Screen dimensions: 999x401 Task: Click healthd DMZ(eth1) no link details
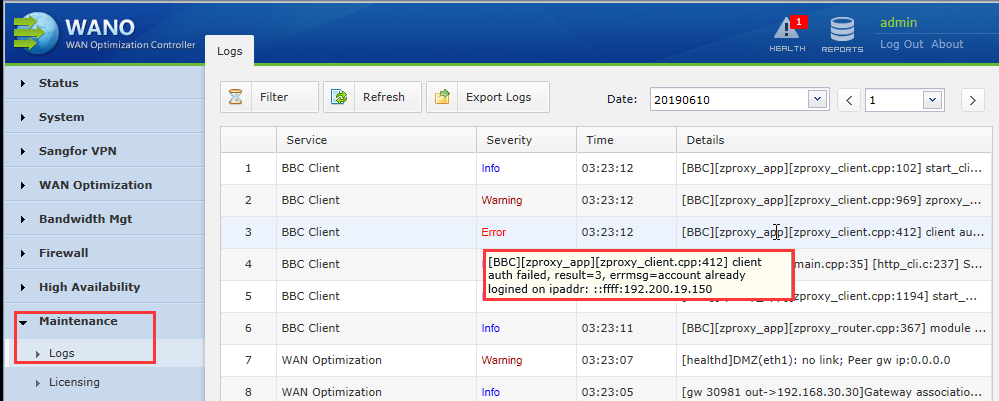816,360
